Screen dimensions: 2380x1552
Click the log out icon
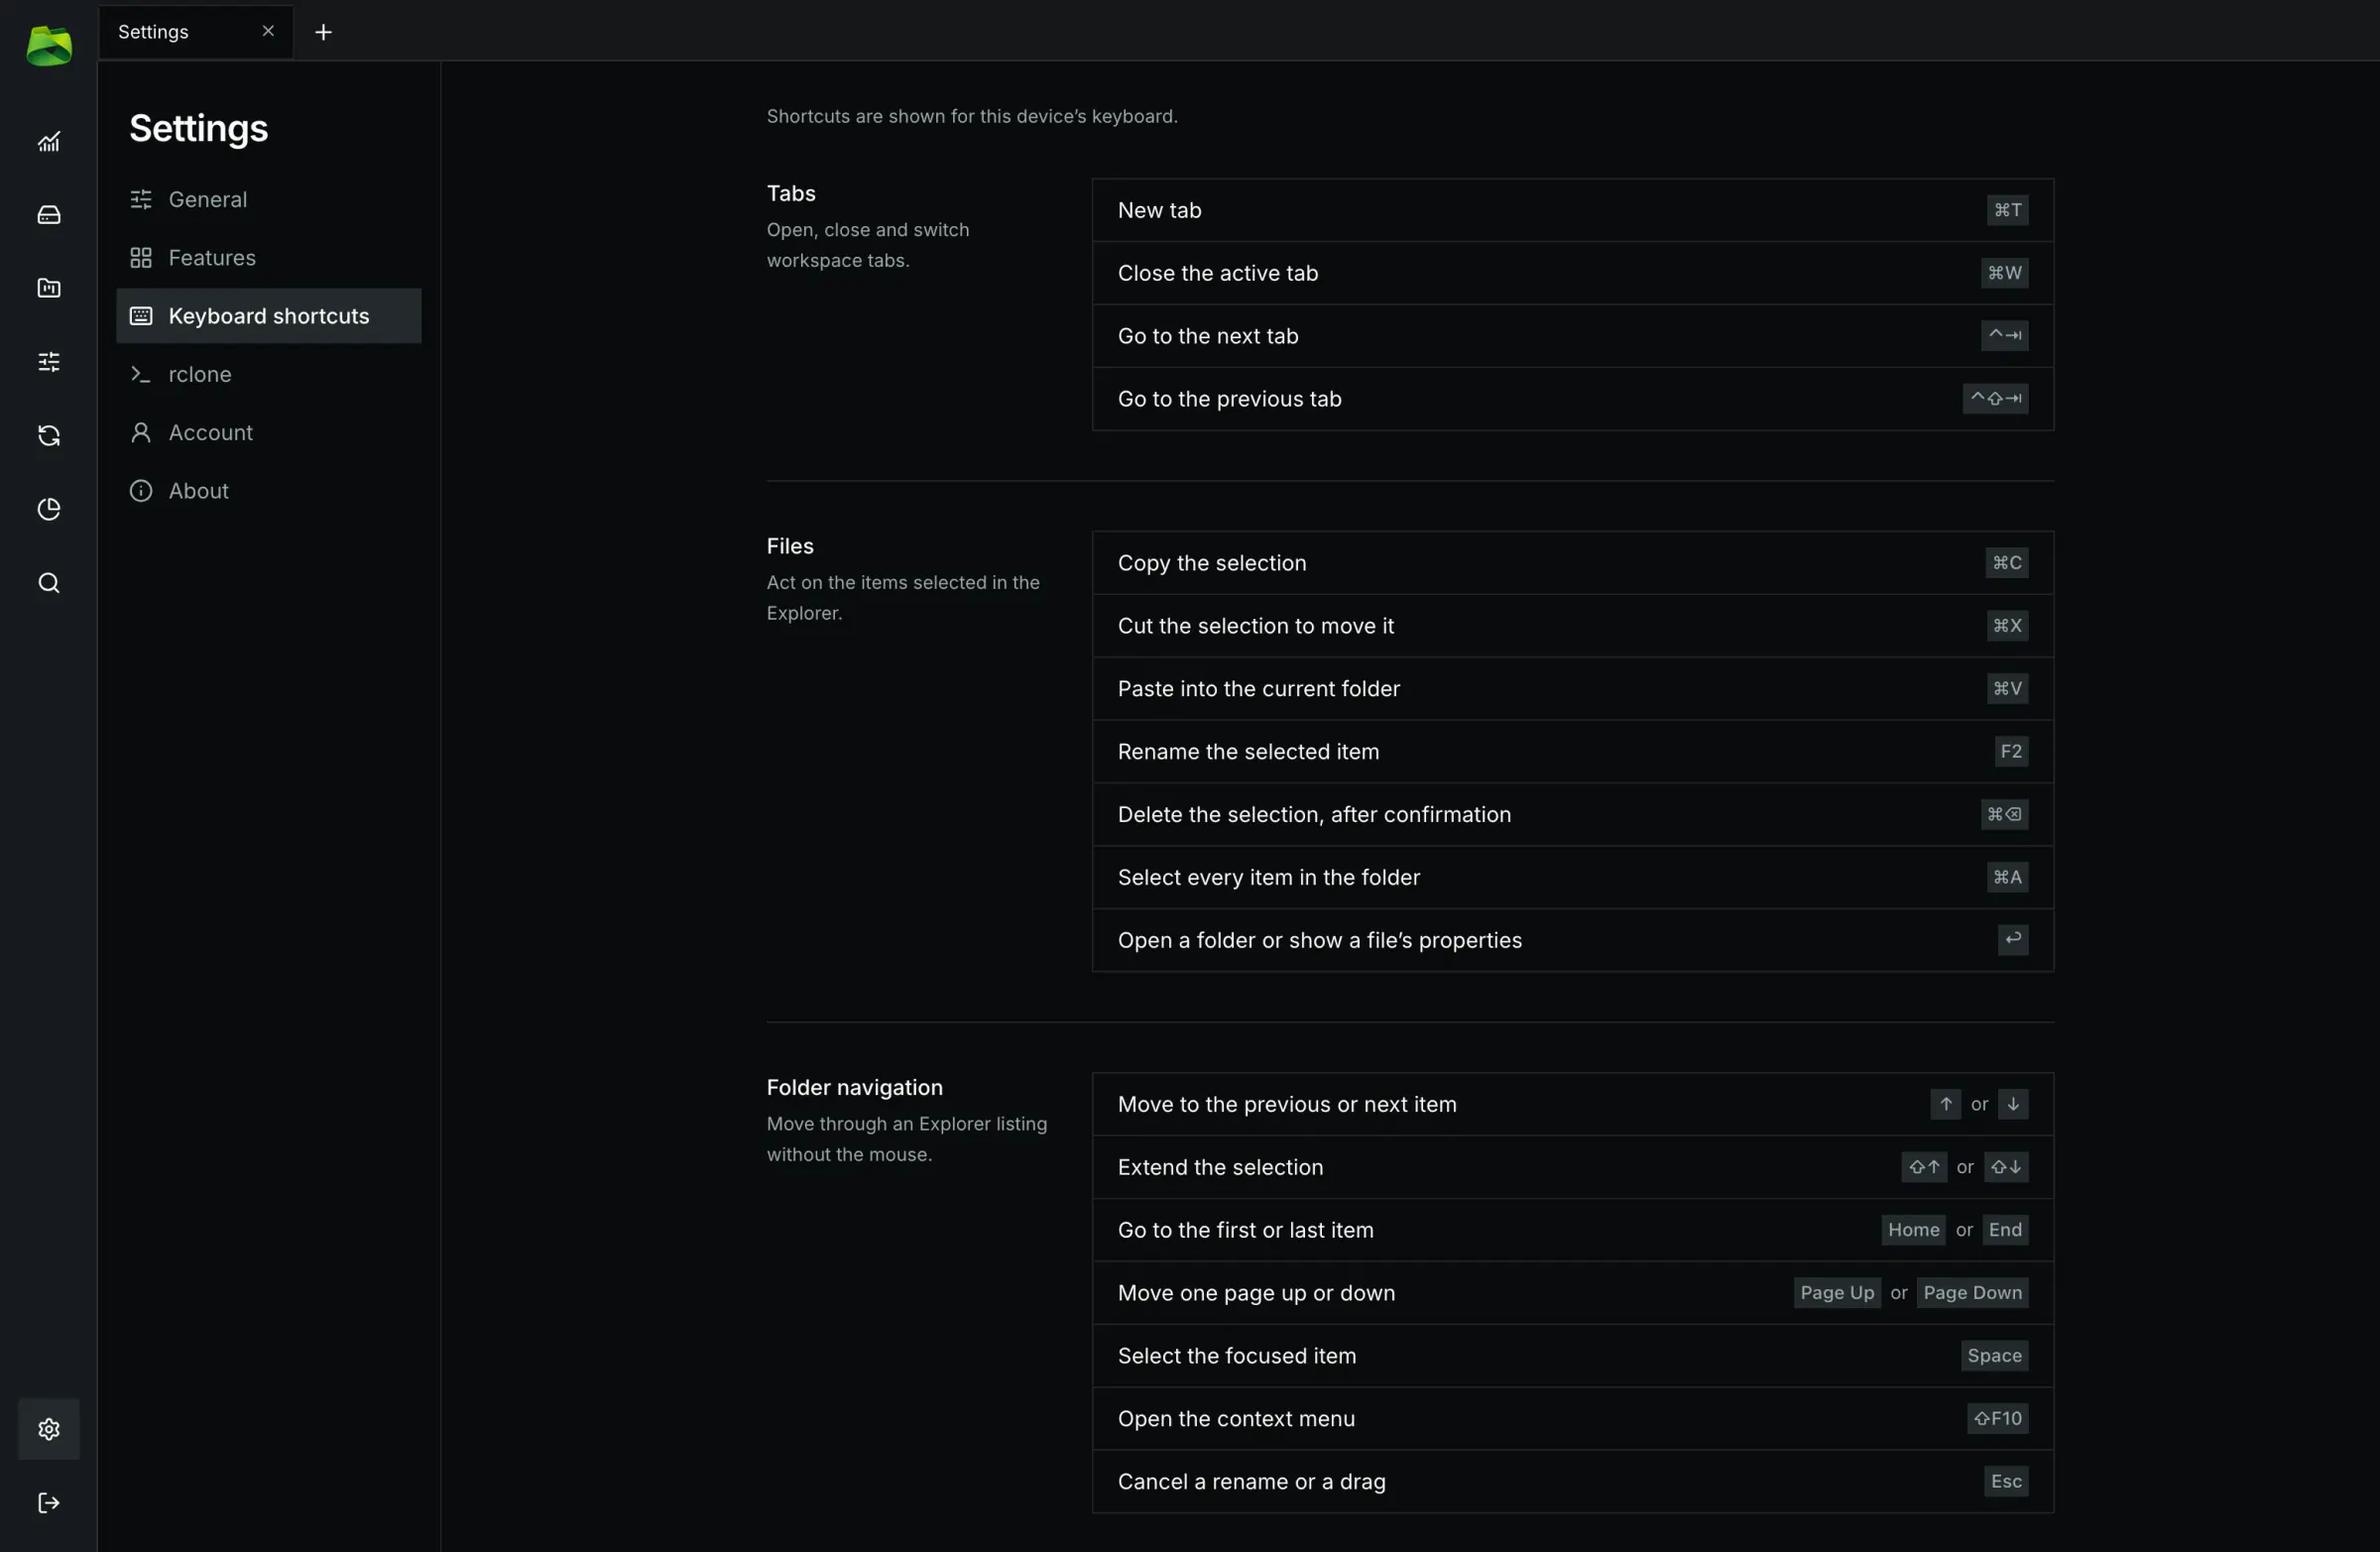tap(49, 1503)
